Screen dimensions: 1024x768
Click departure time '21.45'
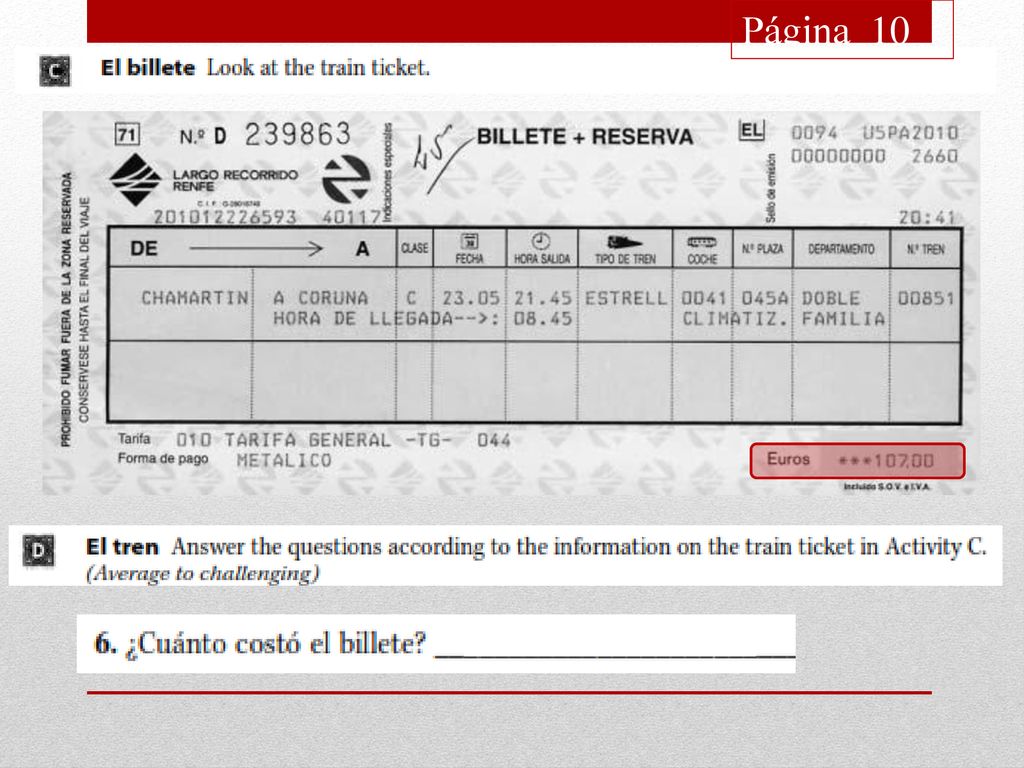pos(542,298)
